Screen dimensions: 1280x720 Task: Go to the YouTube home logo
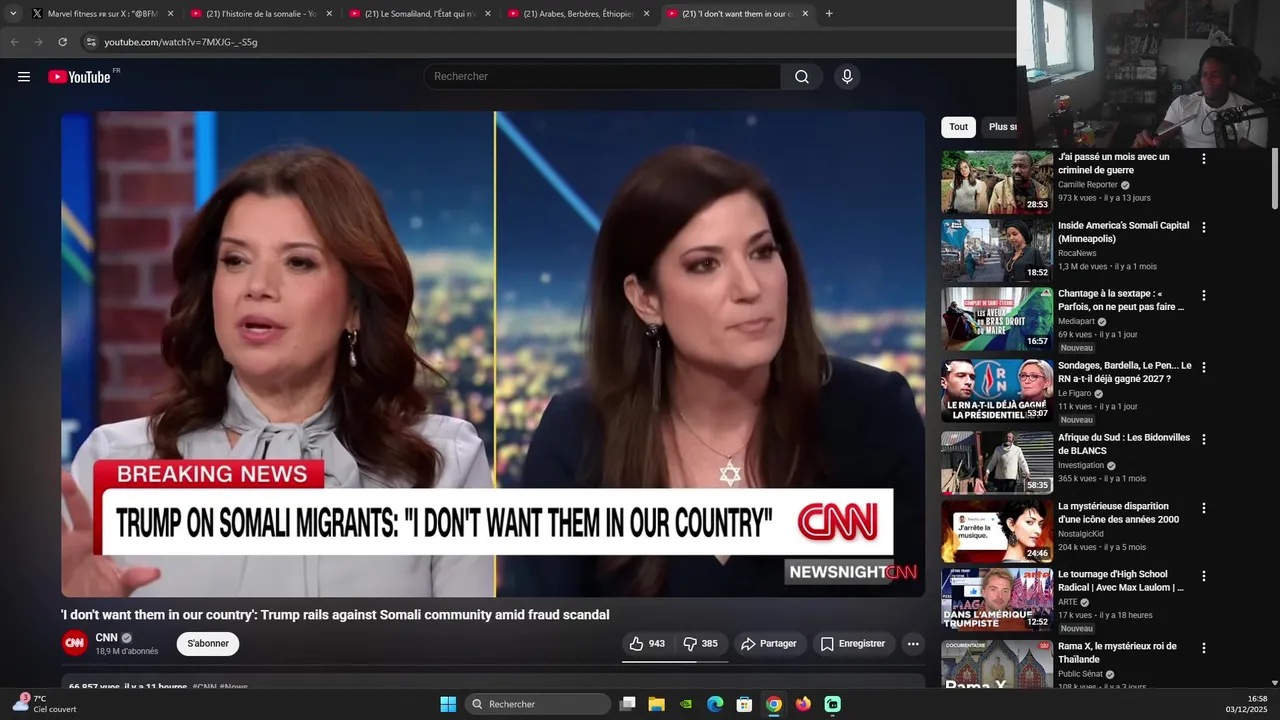coord(79,77)
